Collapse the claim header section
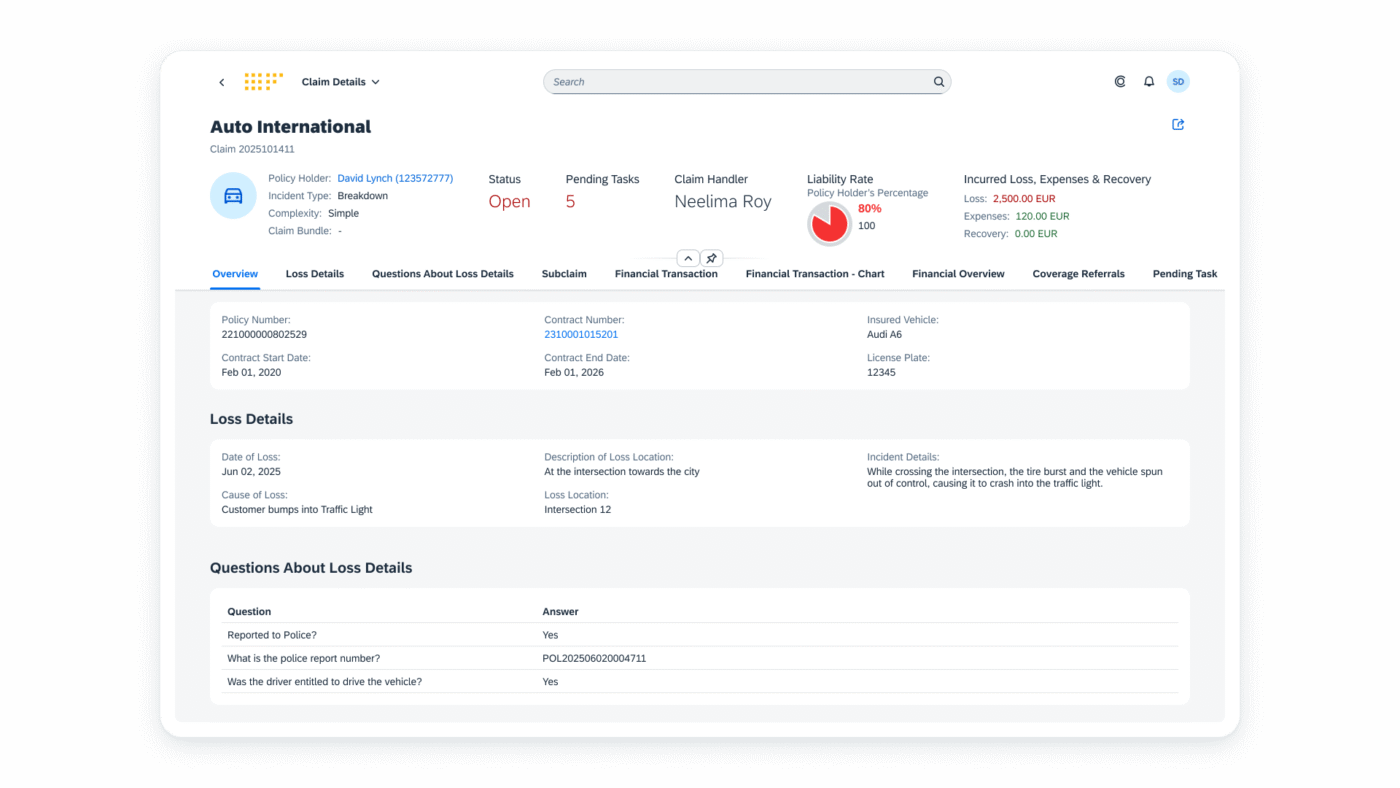Screen dimensions: 1400x788 coord(688,257)
